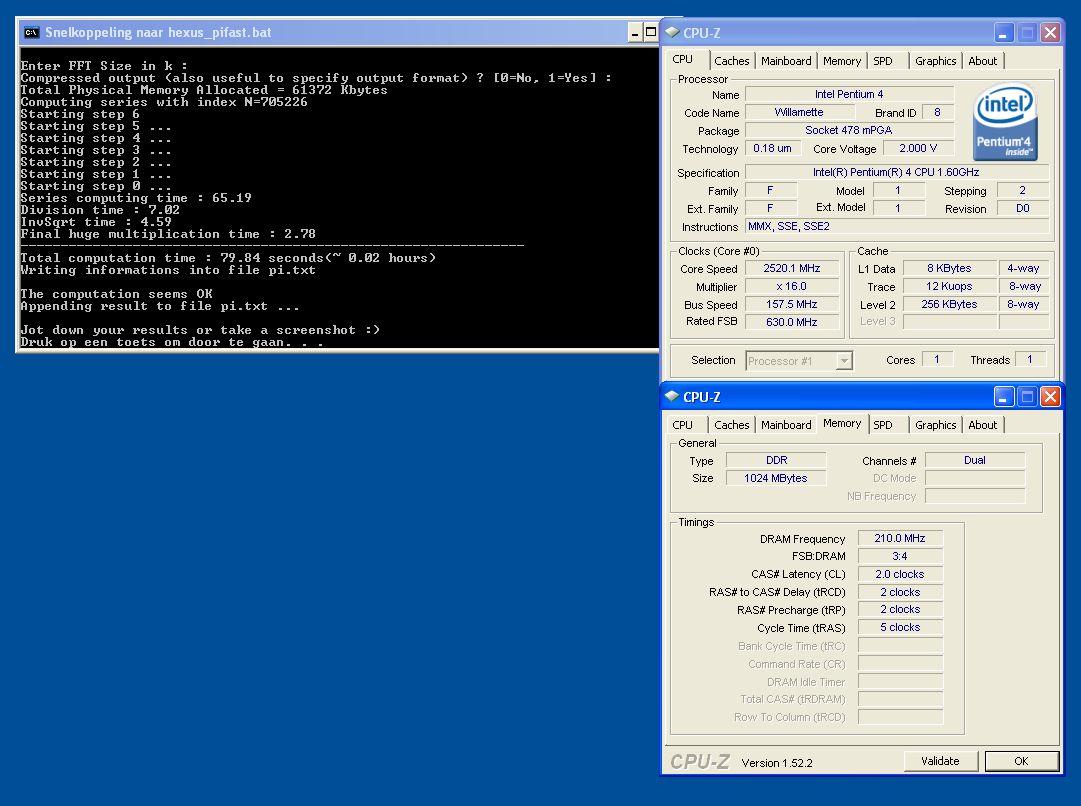
Task: Click 'Version 1.52.2' text in CPU-Z
Action: click(x=777, y=763)
